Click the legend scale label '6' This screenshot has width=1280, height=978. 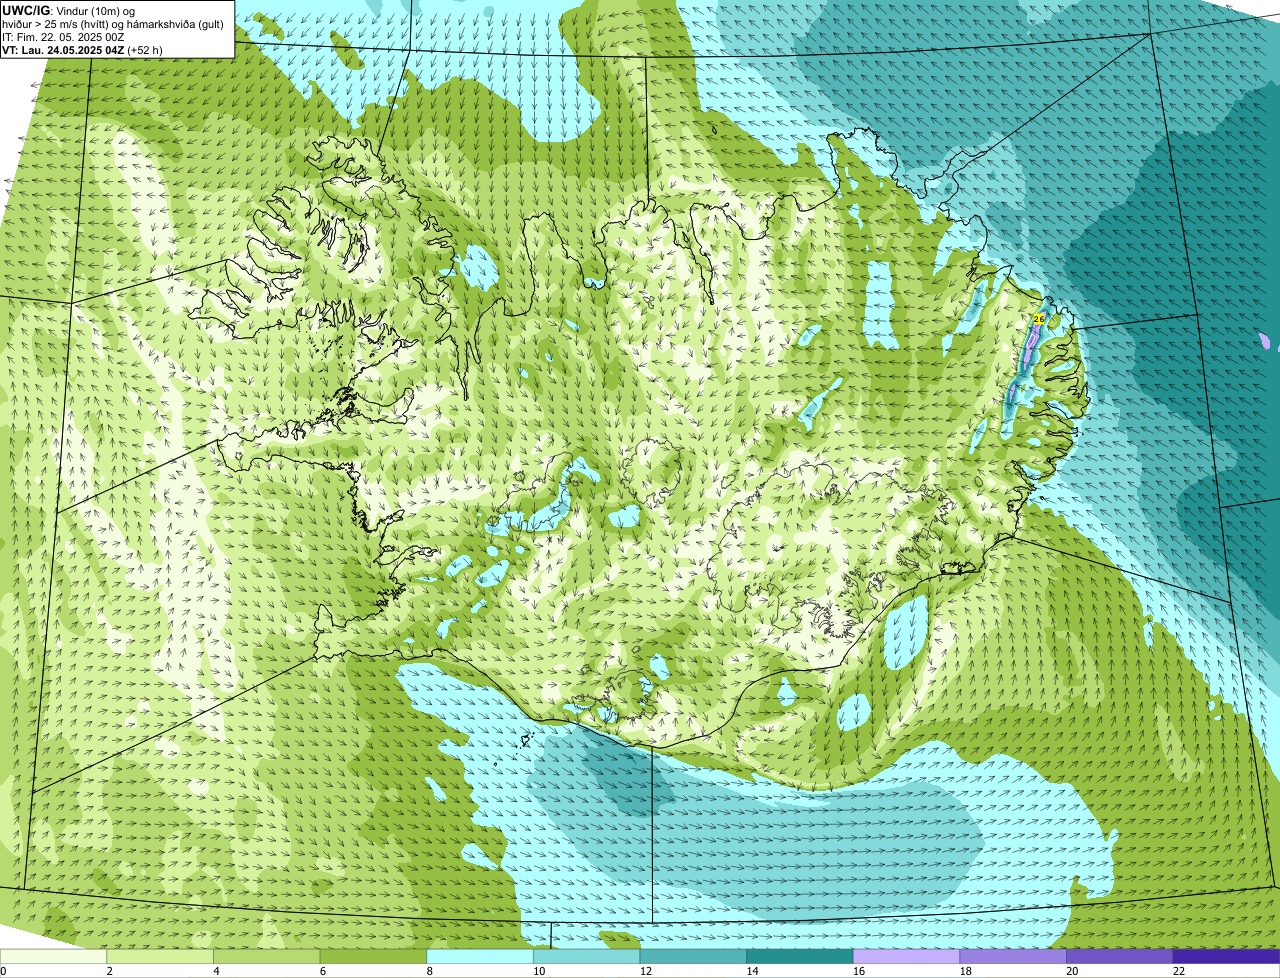tap(322, 971)
